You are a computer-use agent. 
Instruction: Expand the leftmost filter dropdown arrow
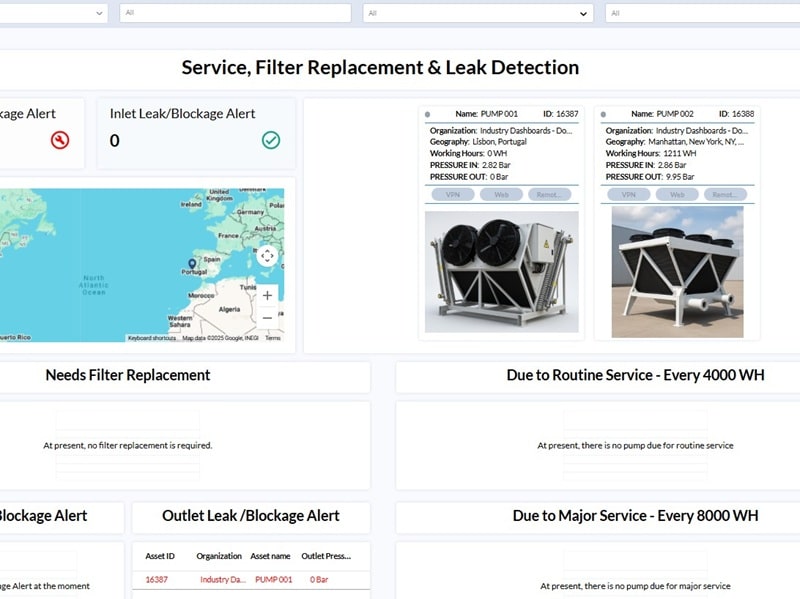[x=99, y=13]
